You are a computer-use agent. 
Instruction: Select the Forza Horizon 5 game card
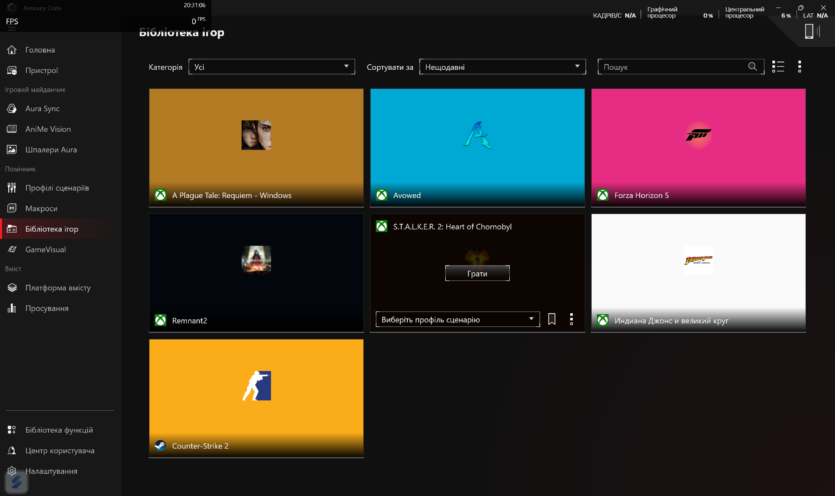698,148
